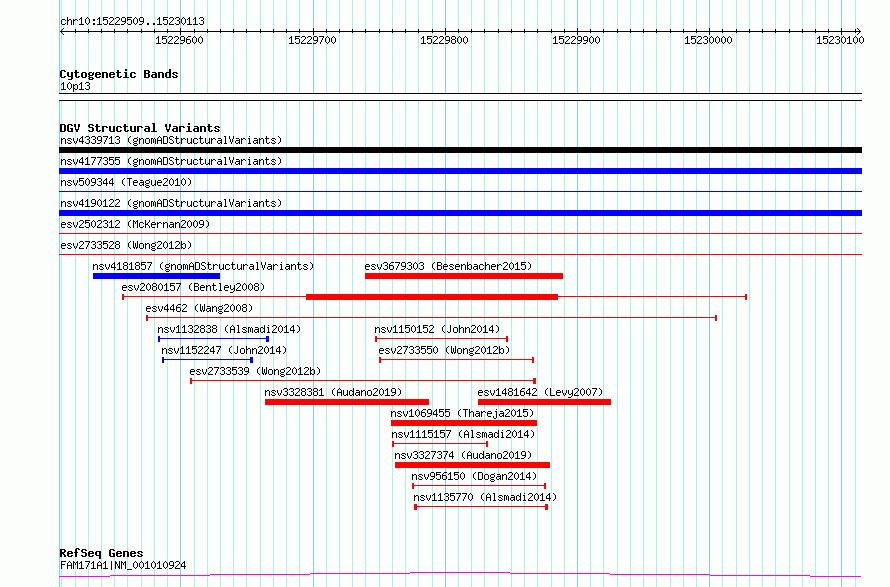
Task: Open nsv509344 (Teague2010) variant label
Action: point(126,182)
